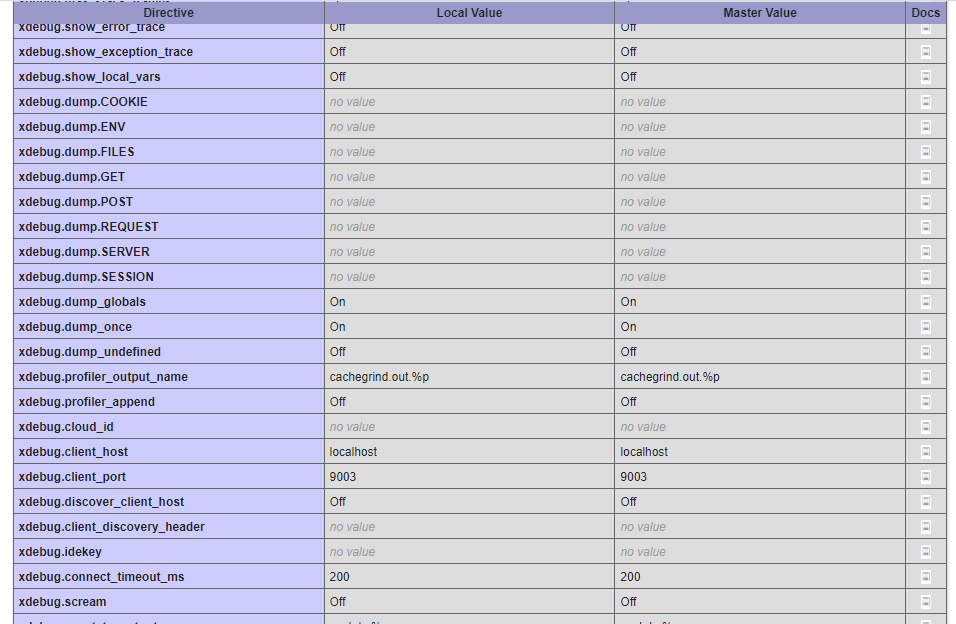Open documentation for xdebug.dump.SERVER

coord(925,251)
